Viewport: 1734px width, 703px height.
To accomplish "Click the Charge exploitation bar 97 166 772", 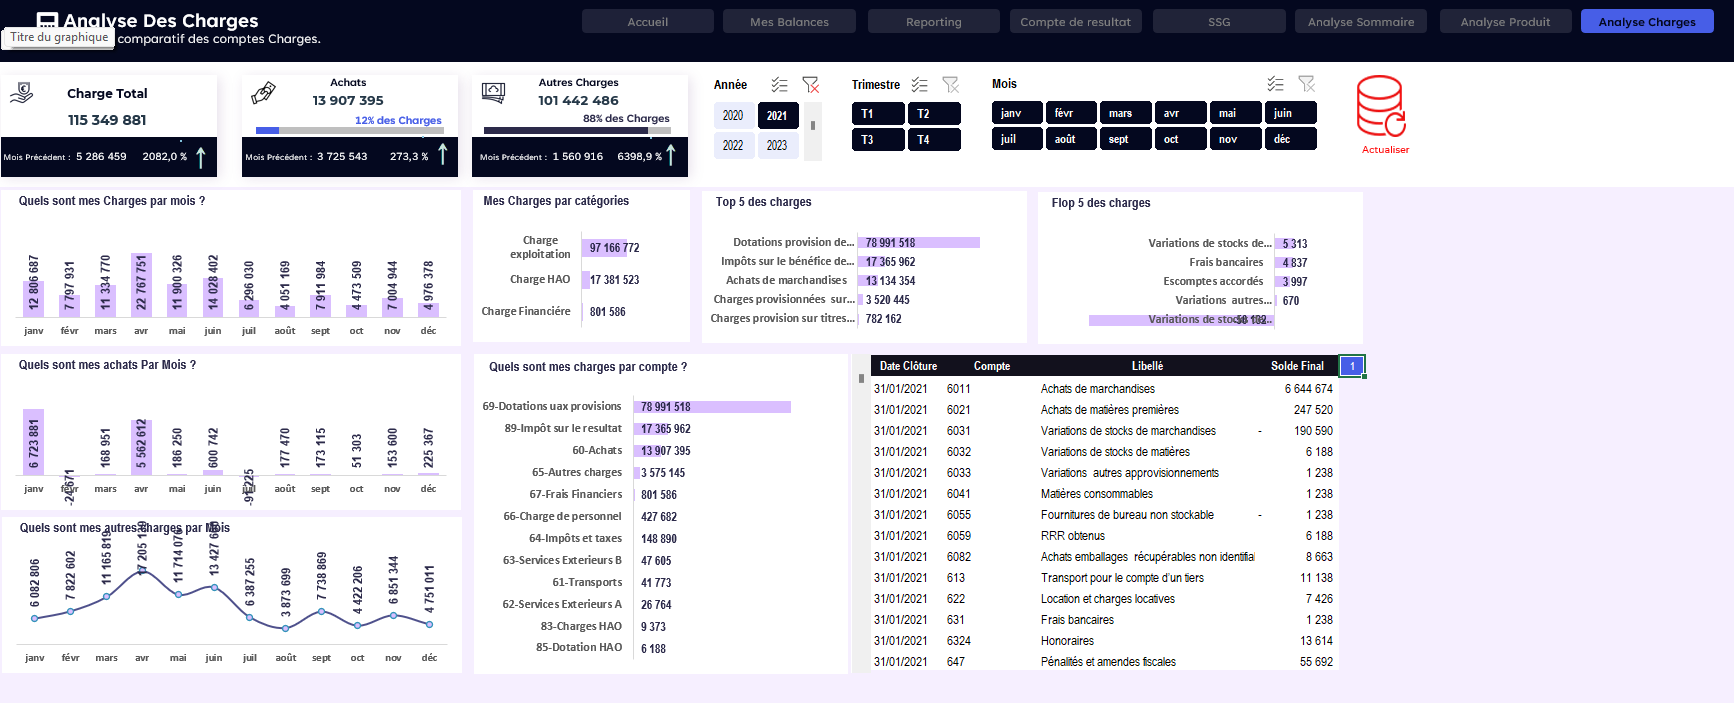I will pos(603,247).
